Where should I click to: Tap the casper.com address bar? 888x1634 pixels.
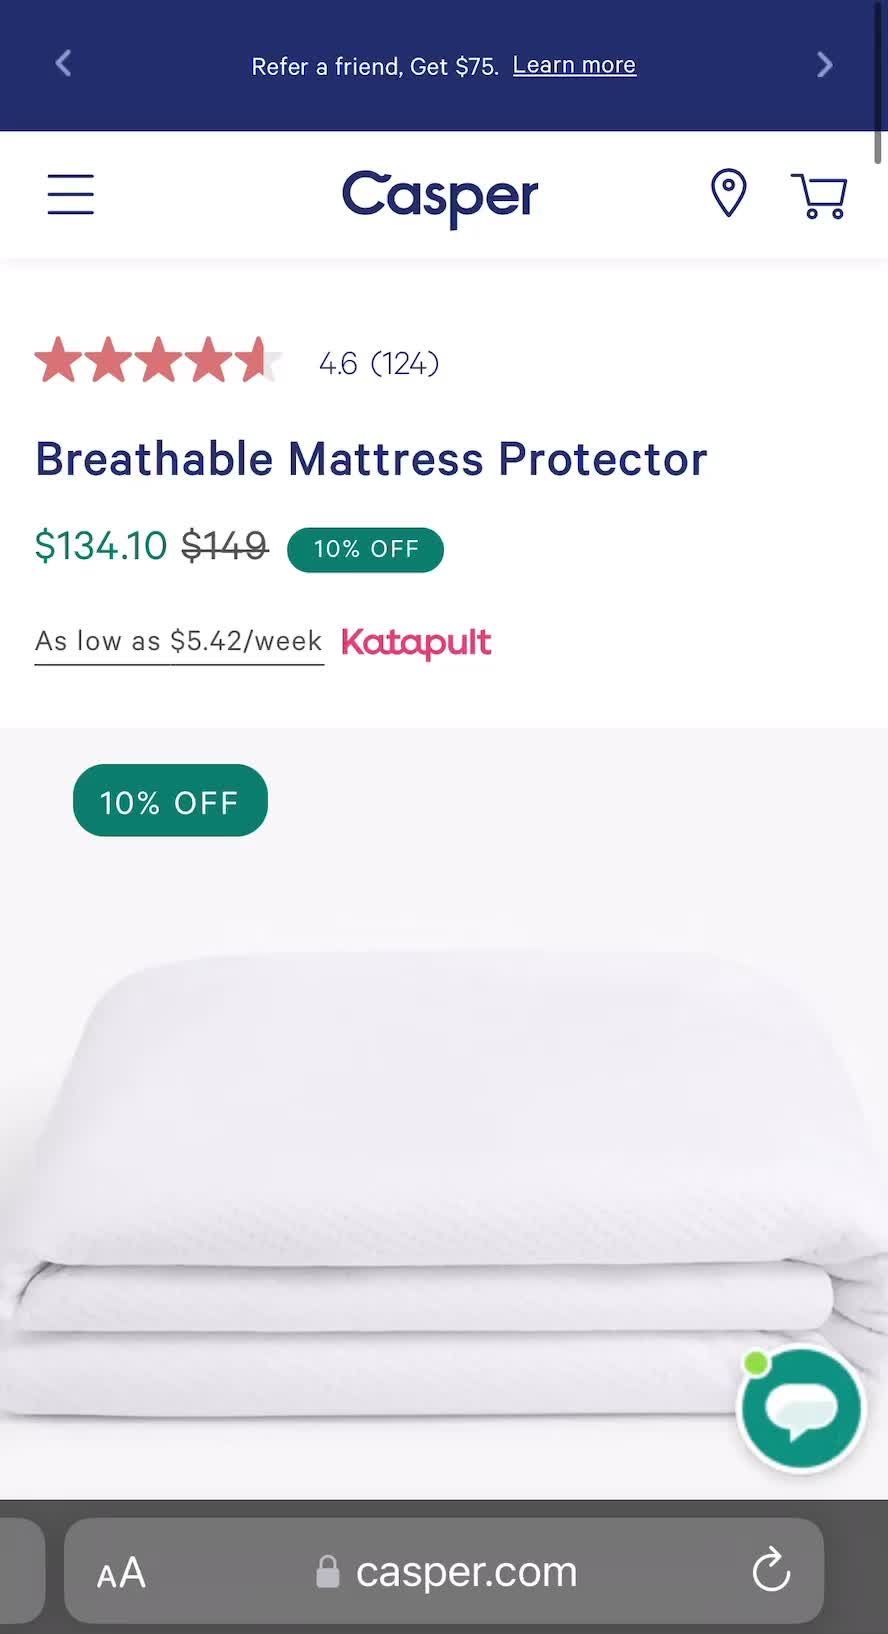465,1571
